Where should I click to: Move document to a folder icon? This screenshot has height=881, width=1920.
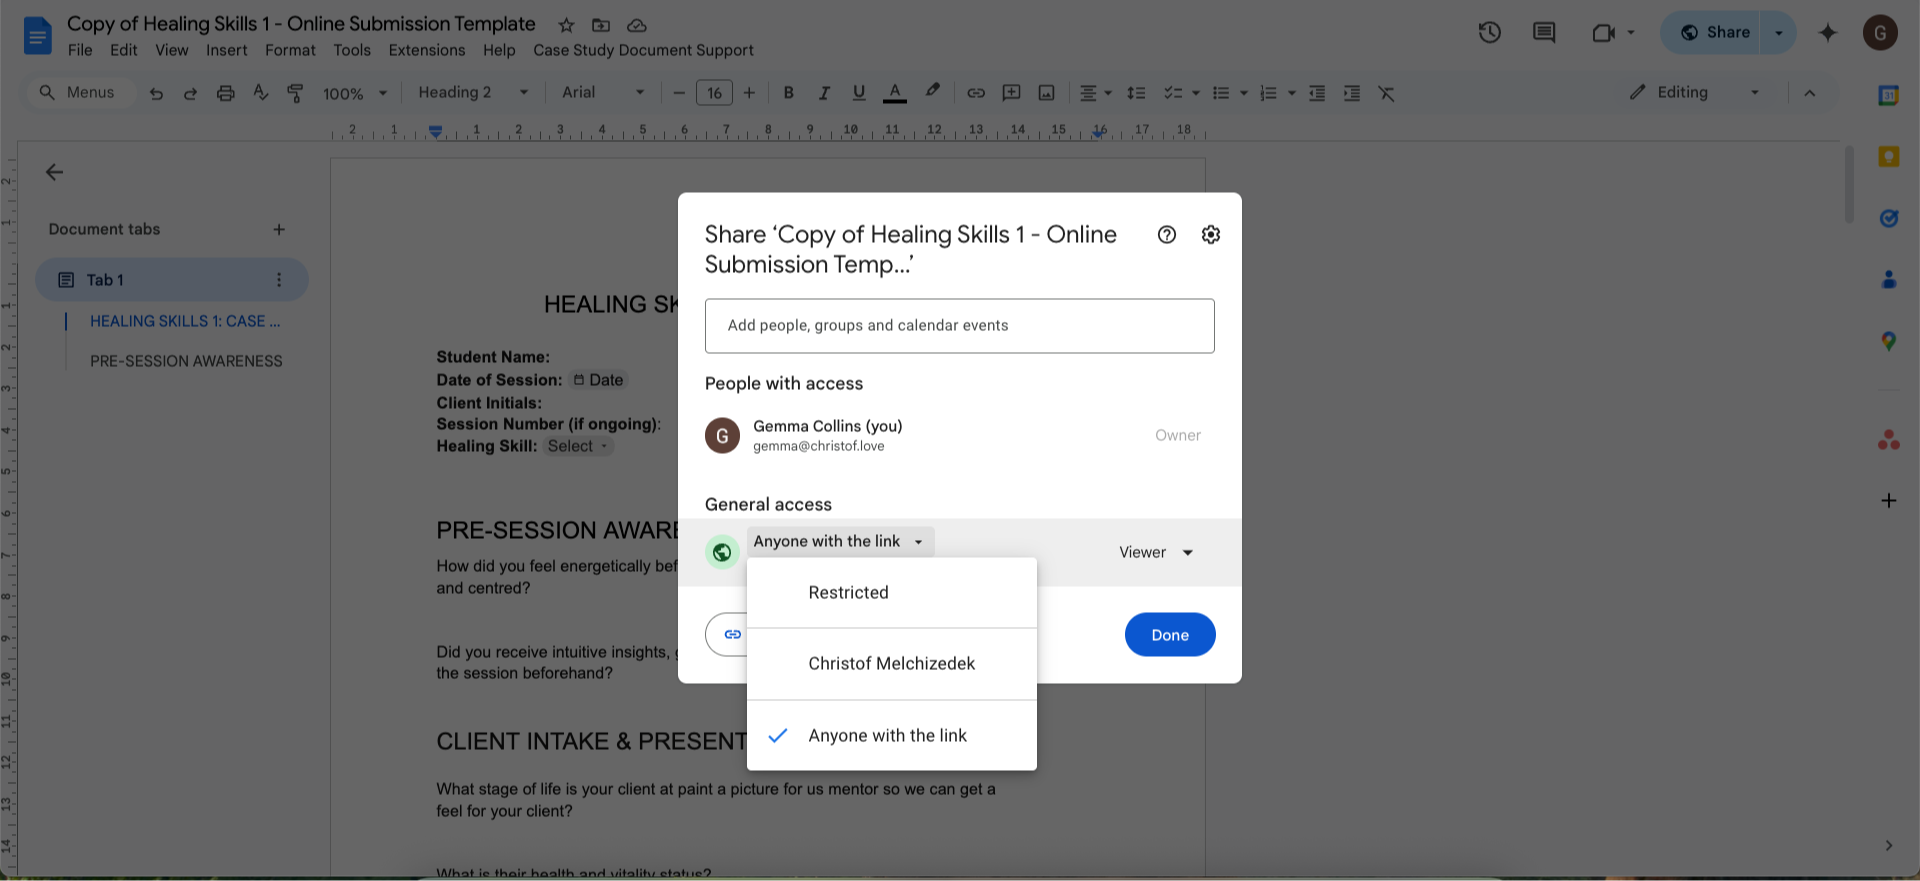(x=601, y=25)
